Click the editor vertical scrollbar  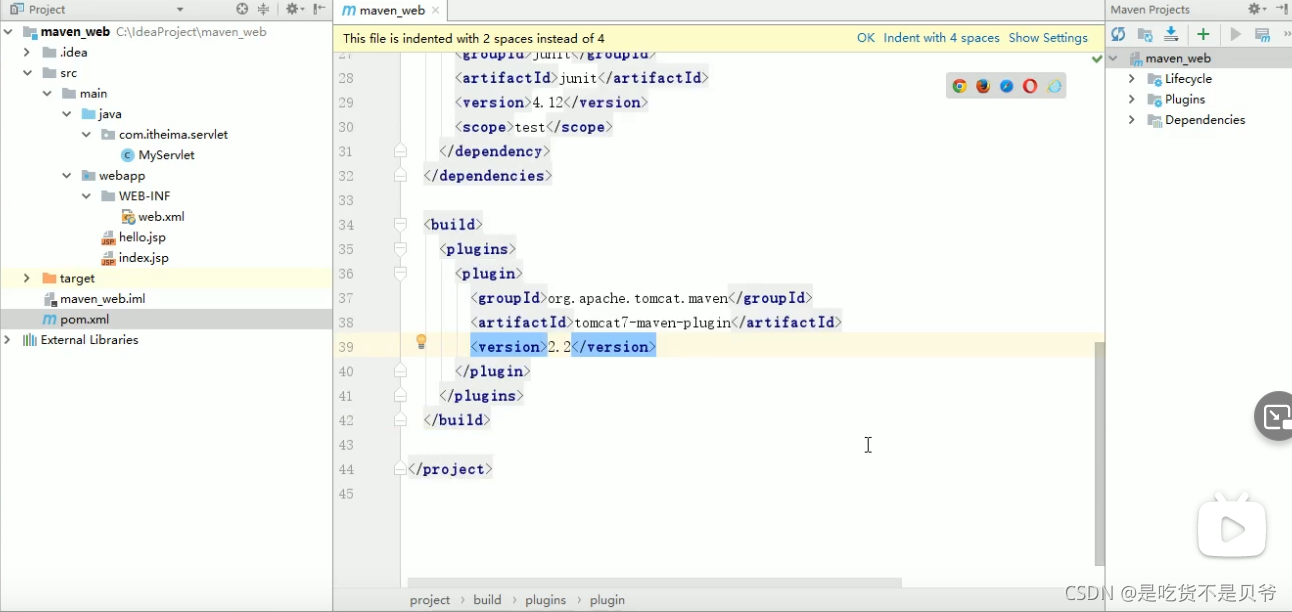click(1100, 453)
